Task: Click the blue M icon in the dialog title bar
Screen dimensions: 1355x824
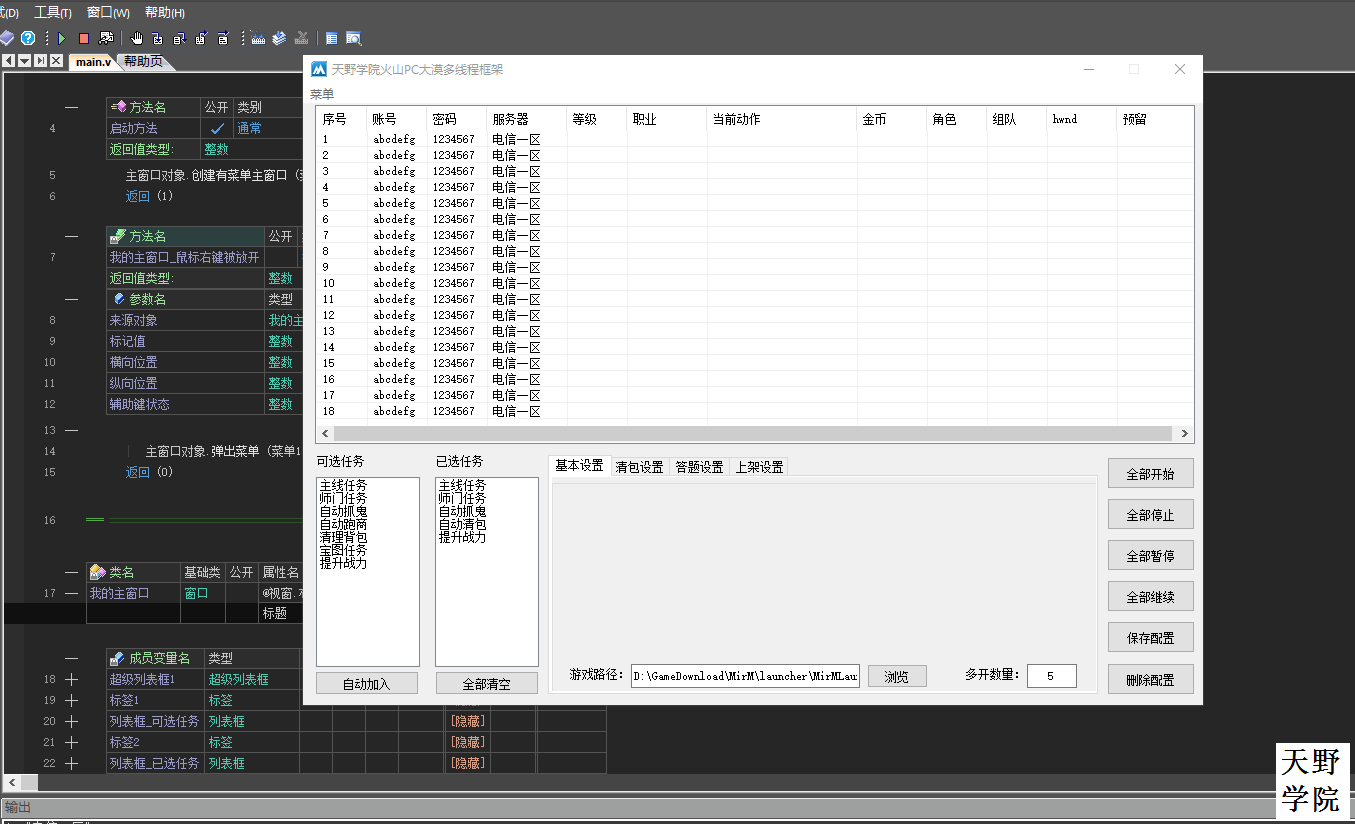Action: pos(319,69)
